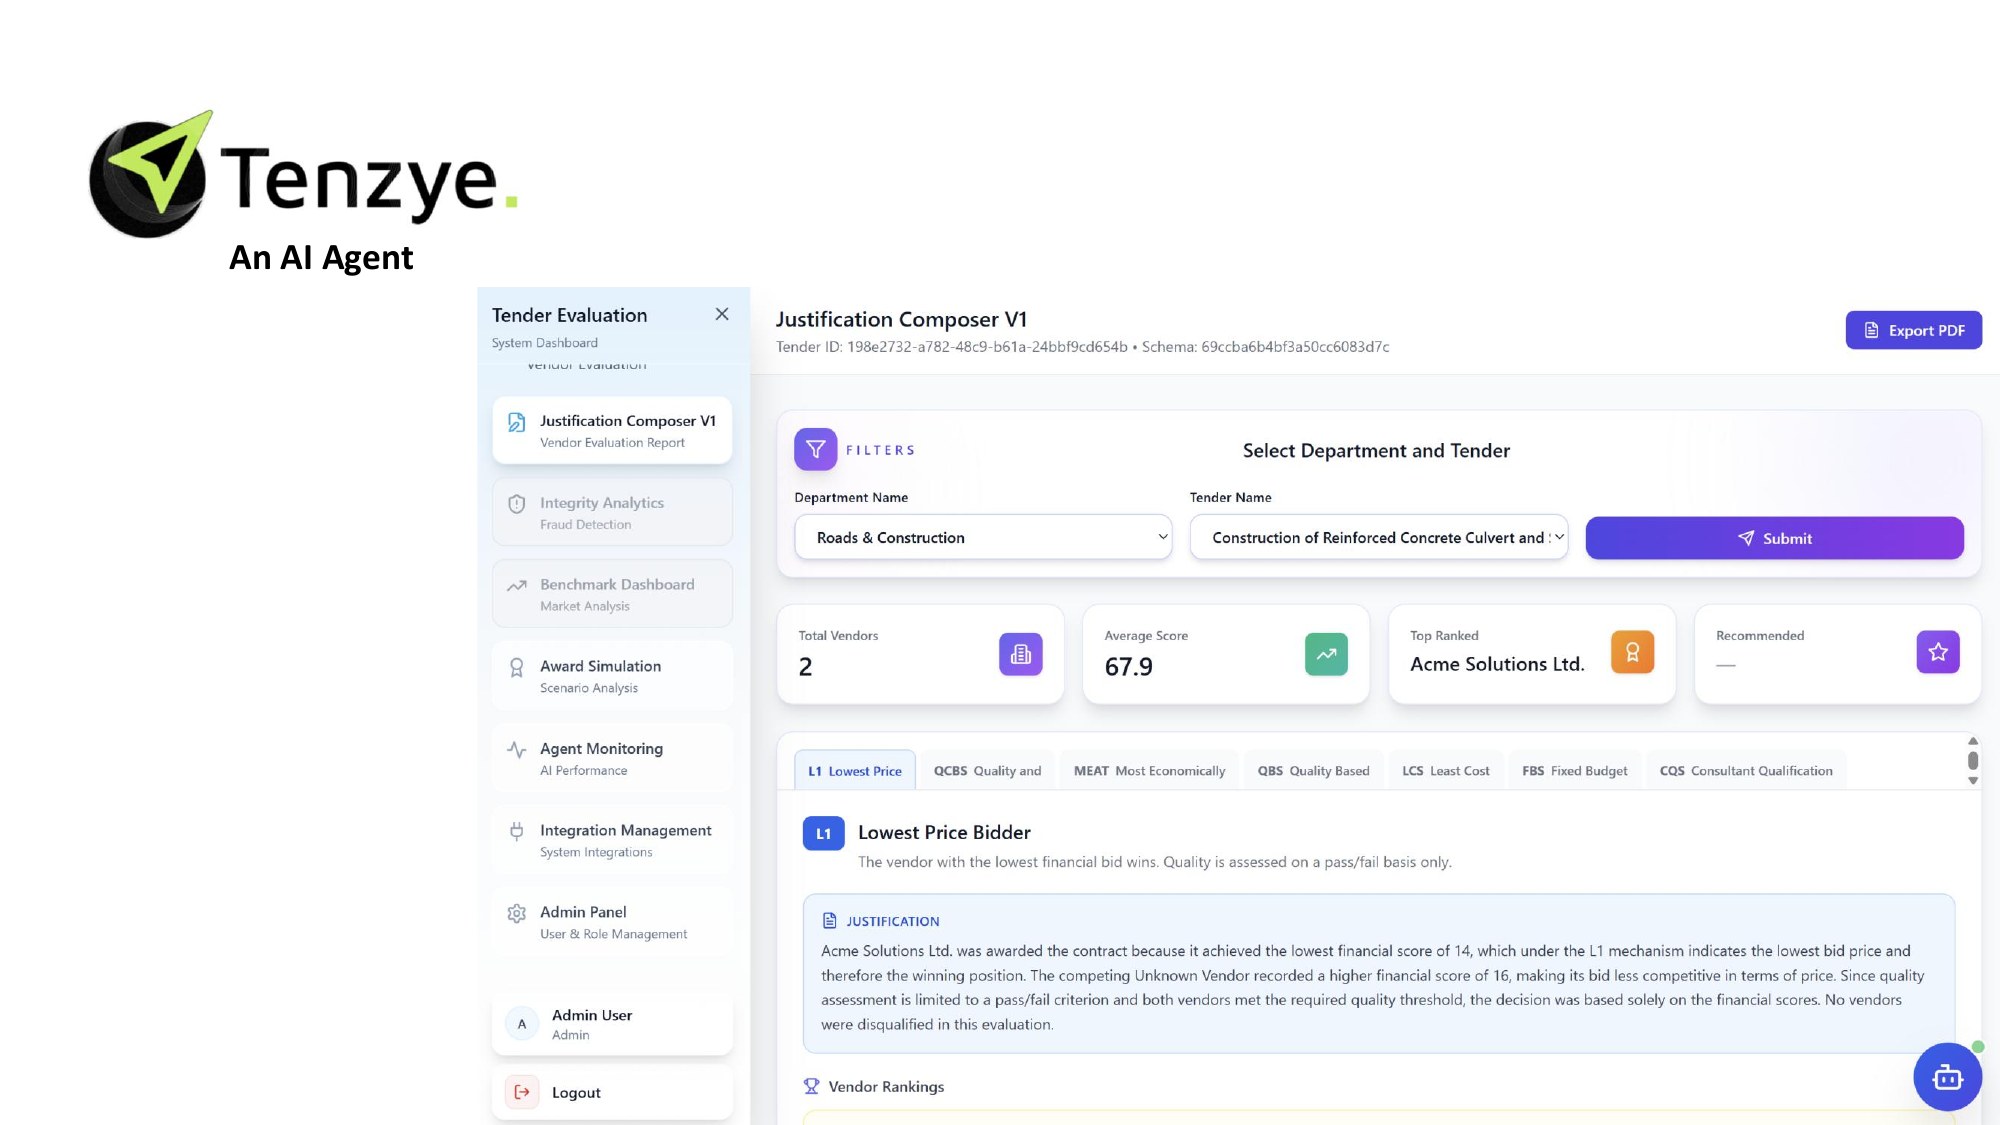Open Justification Composer V1 menu item

click(612, 431)
